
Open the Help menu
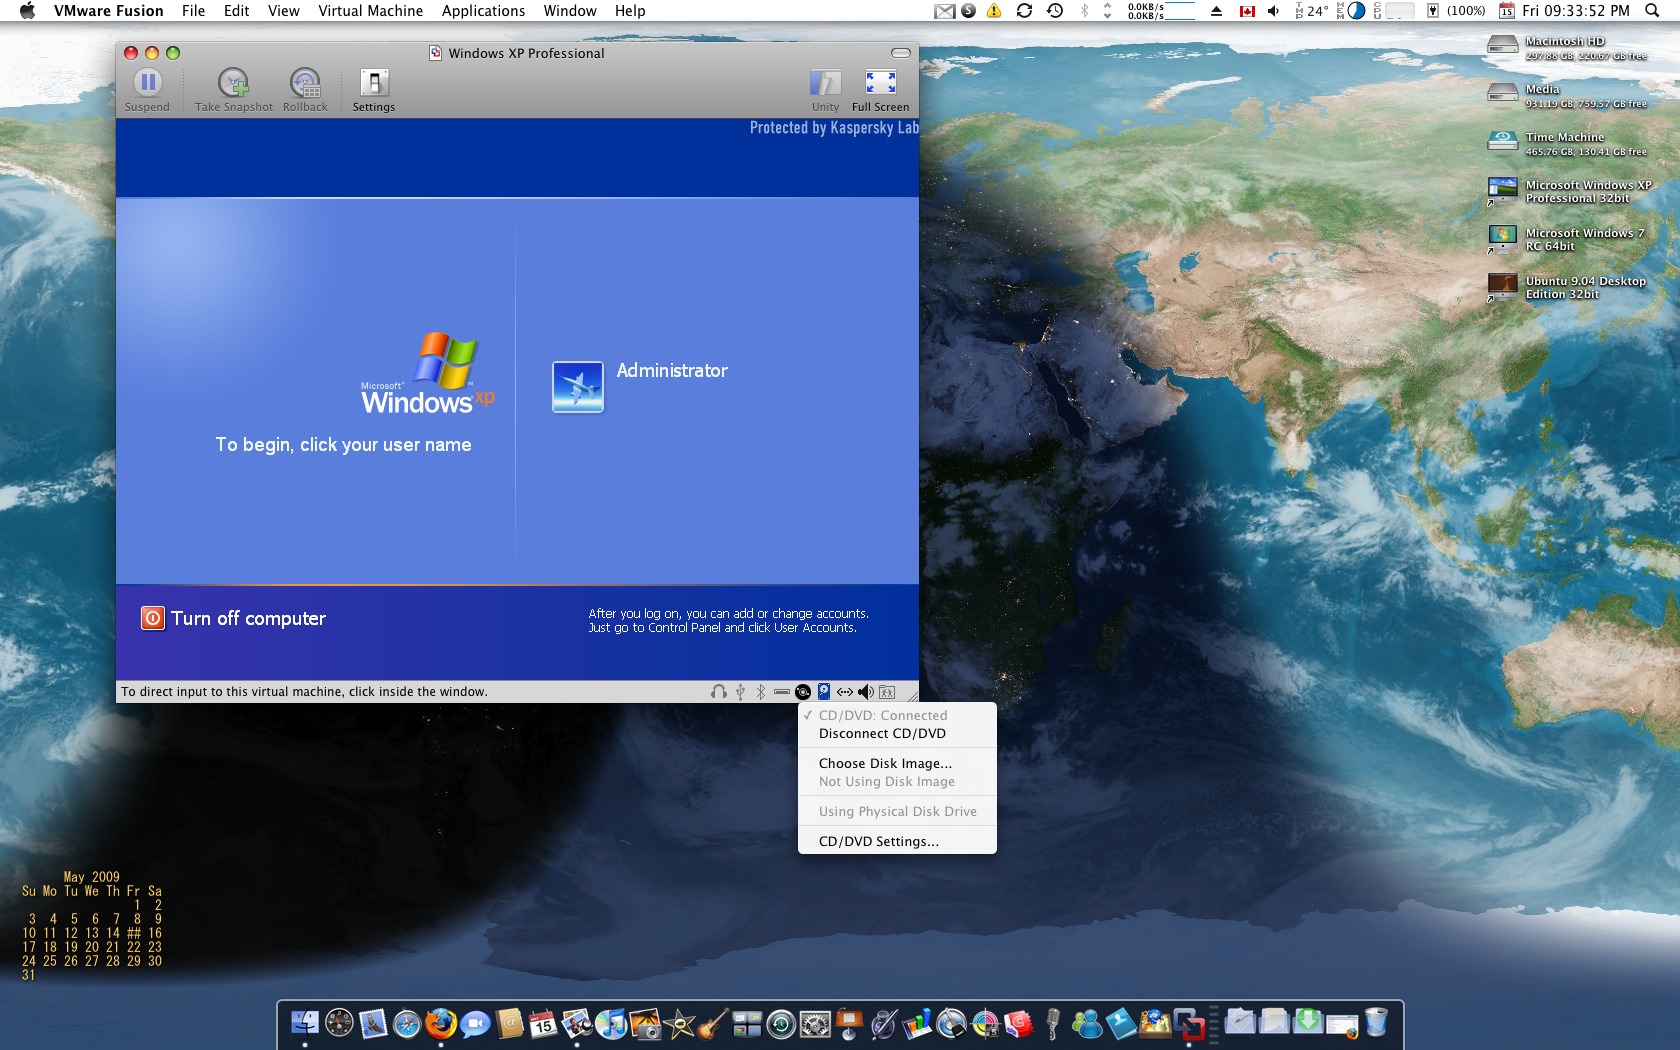[630, 11]
